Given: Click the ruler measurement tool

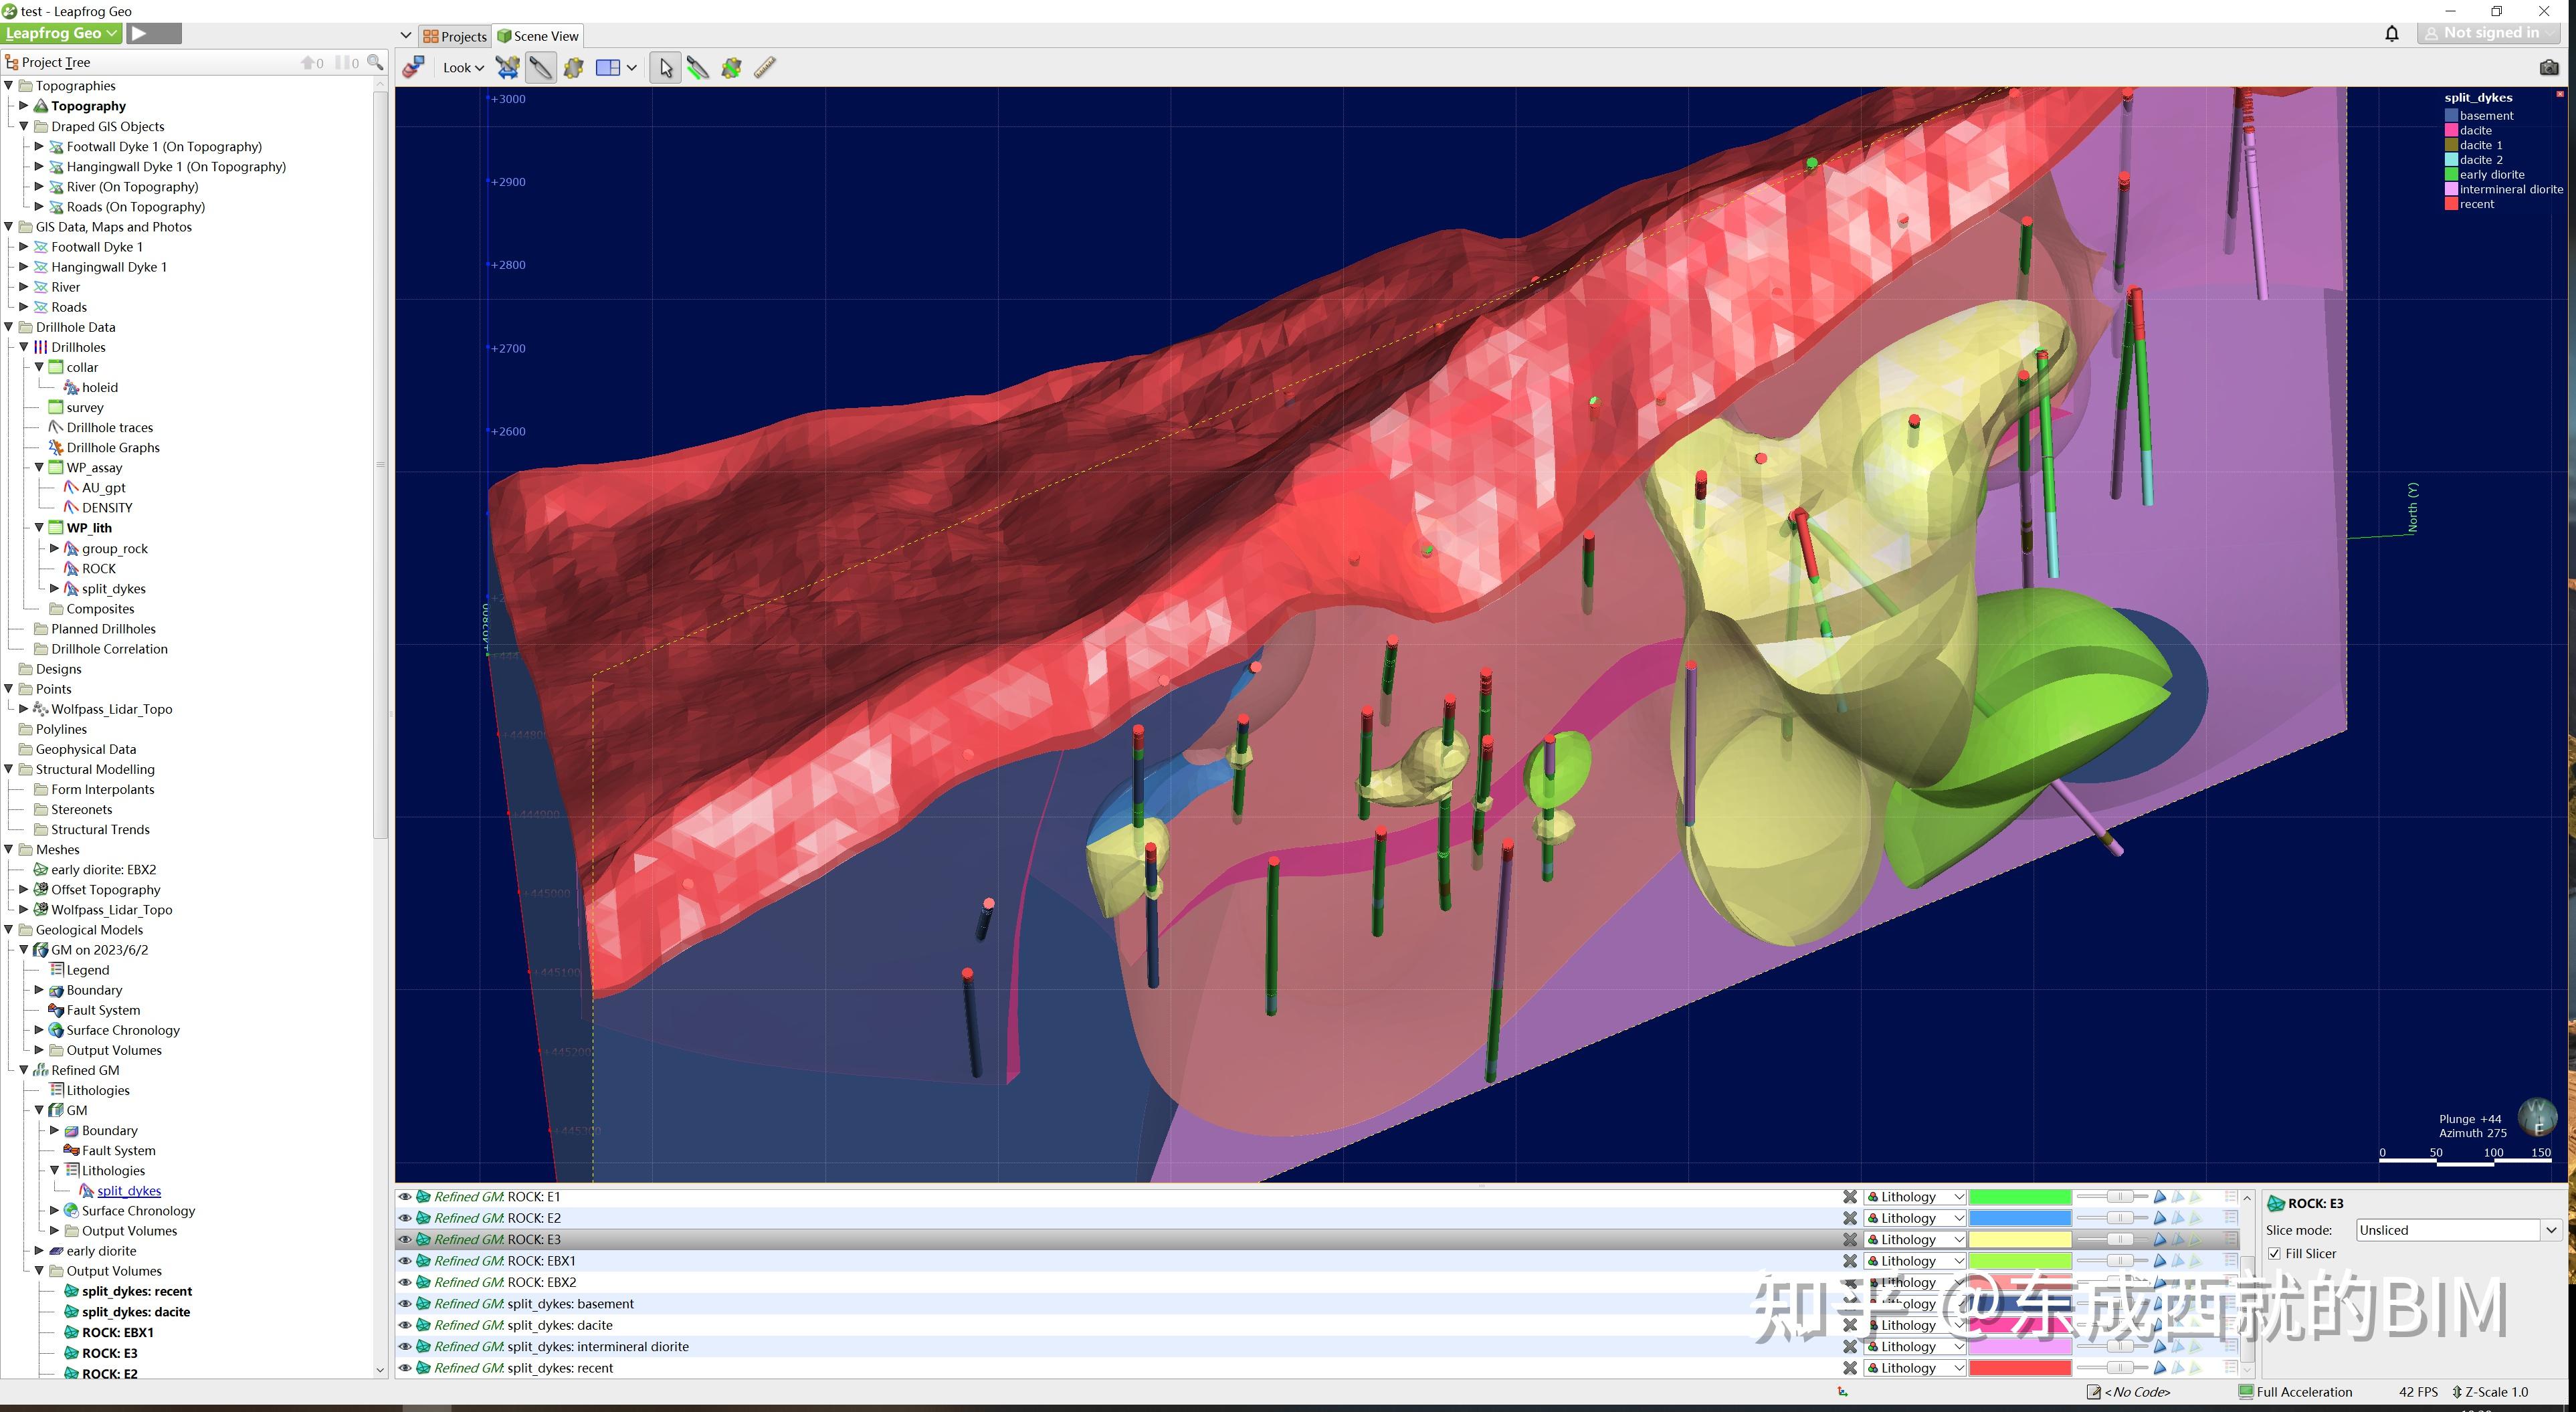Looking at the screenshot, I should (765, 68).
